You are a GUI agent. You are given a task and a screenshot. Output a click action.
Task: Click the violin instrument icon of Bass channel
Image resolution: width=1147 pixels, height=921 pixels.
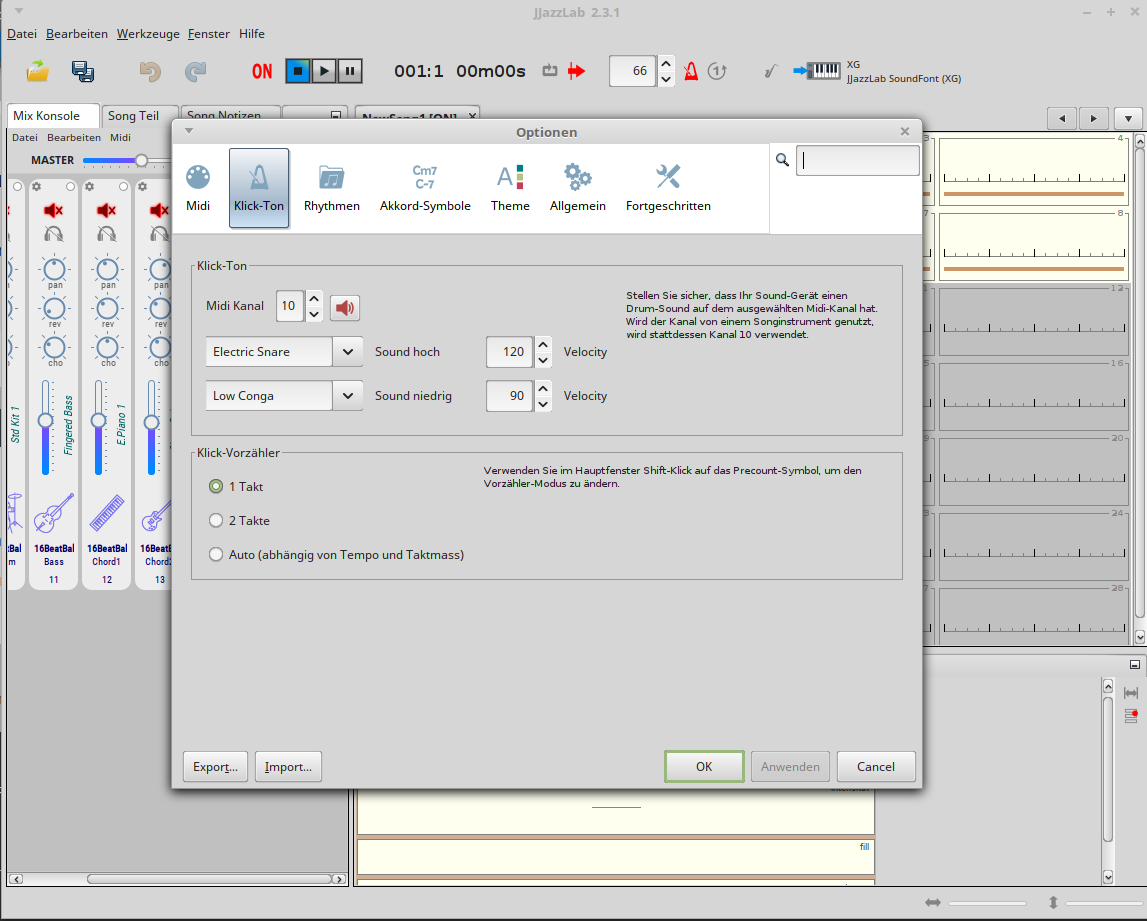54,513
